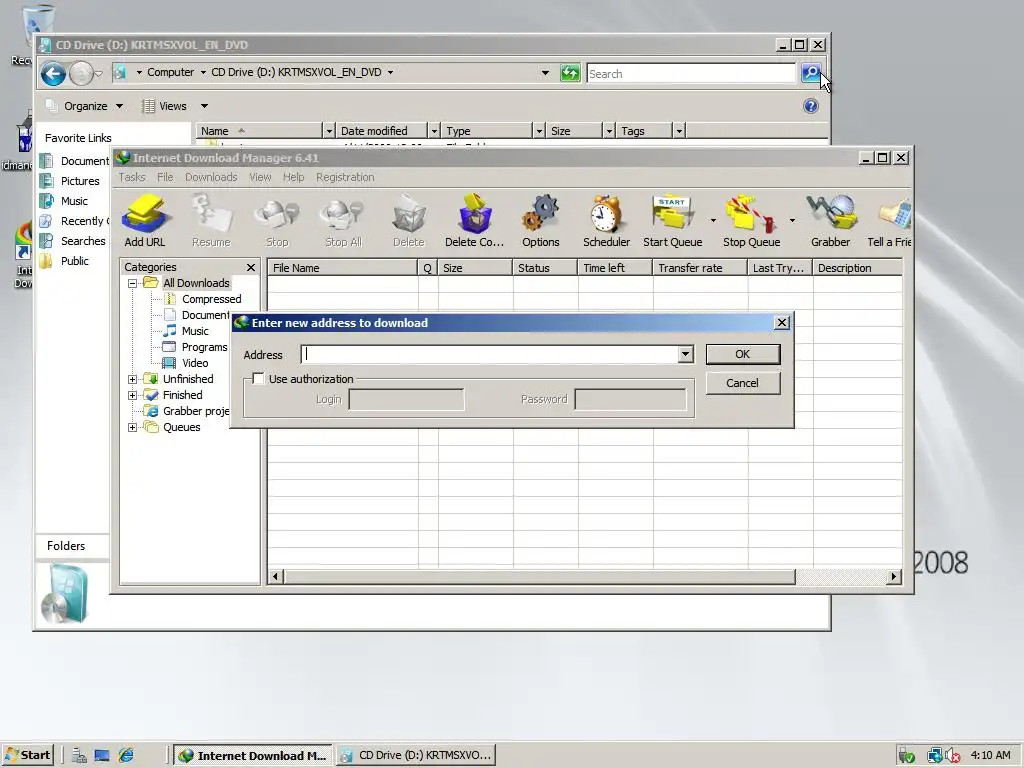Viewport: 1024px width, 768px height.
Task: Click Date modified column header in Explorer
Action: pos(381,131)
